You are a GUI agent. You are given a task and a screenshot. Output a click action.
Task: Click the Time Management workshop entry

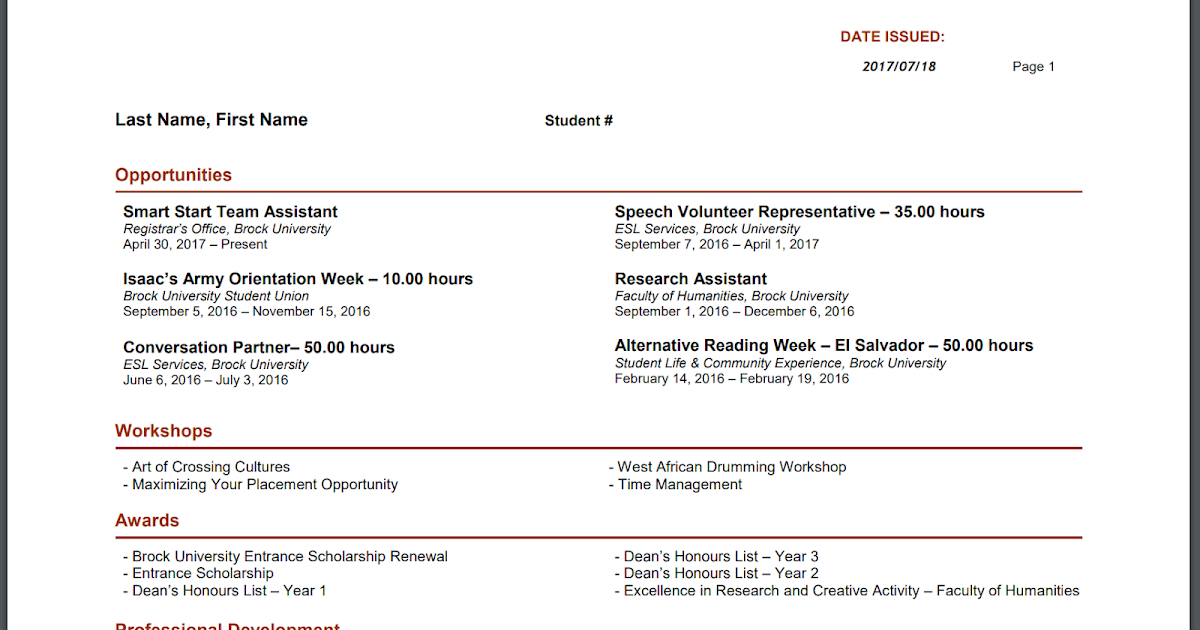676,484
